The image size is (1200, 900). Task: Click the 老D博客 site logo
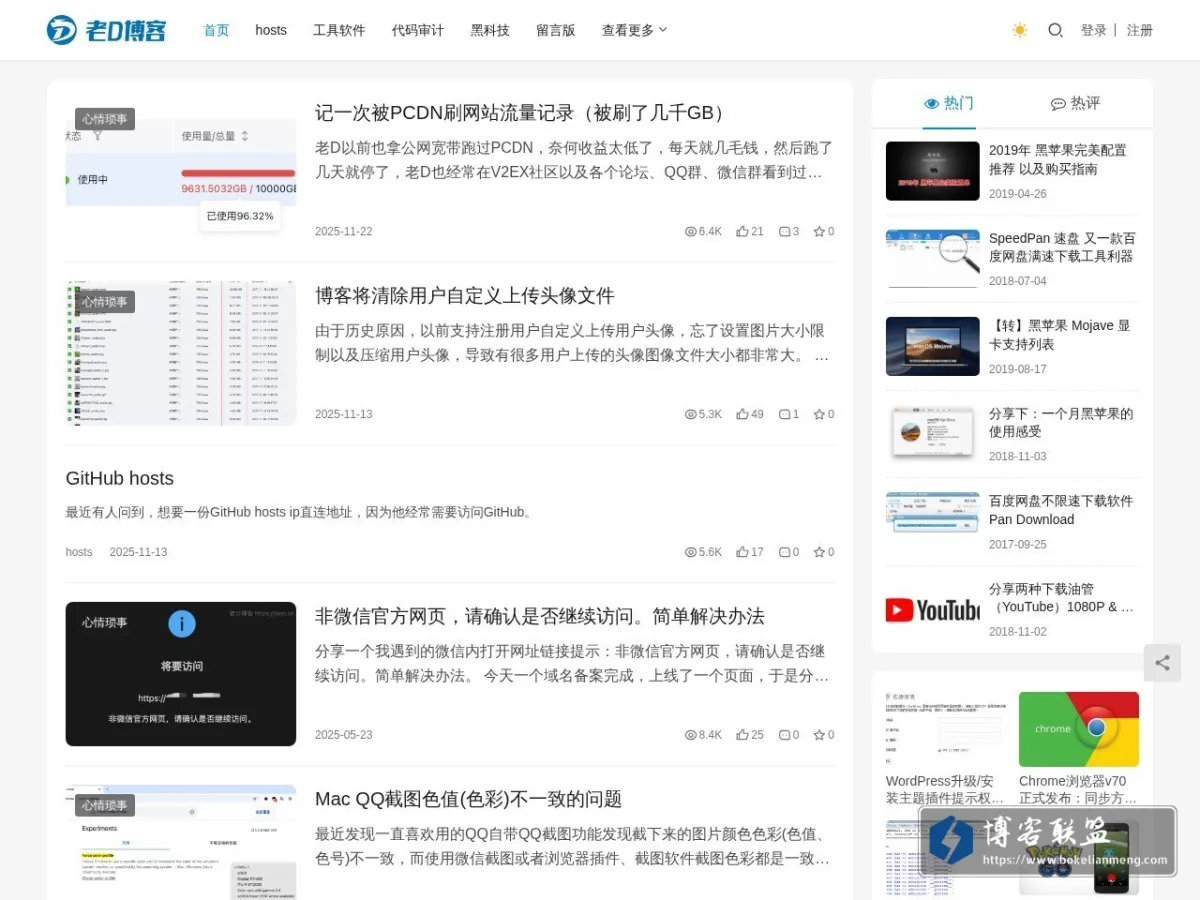click(x=106, y=30)
